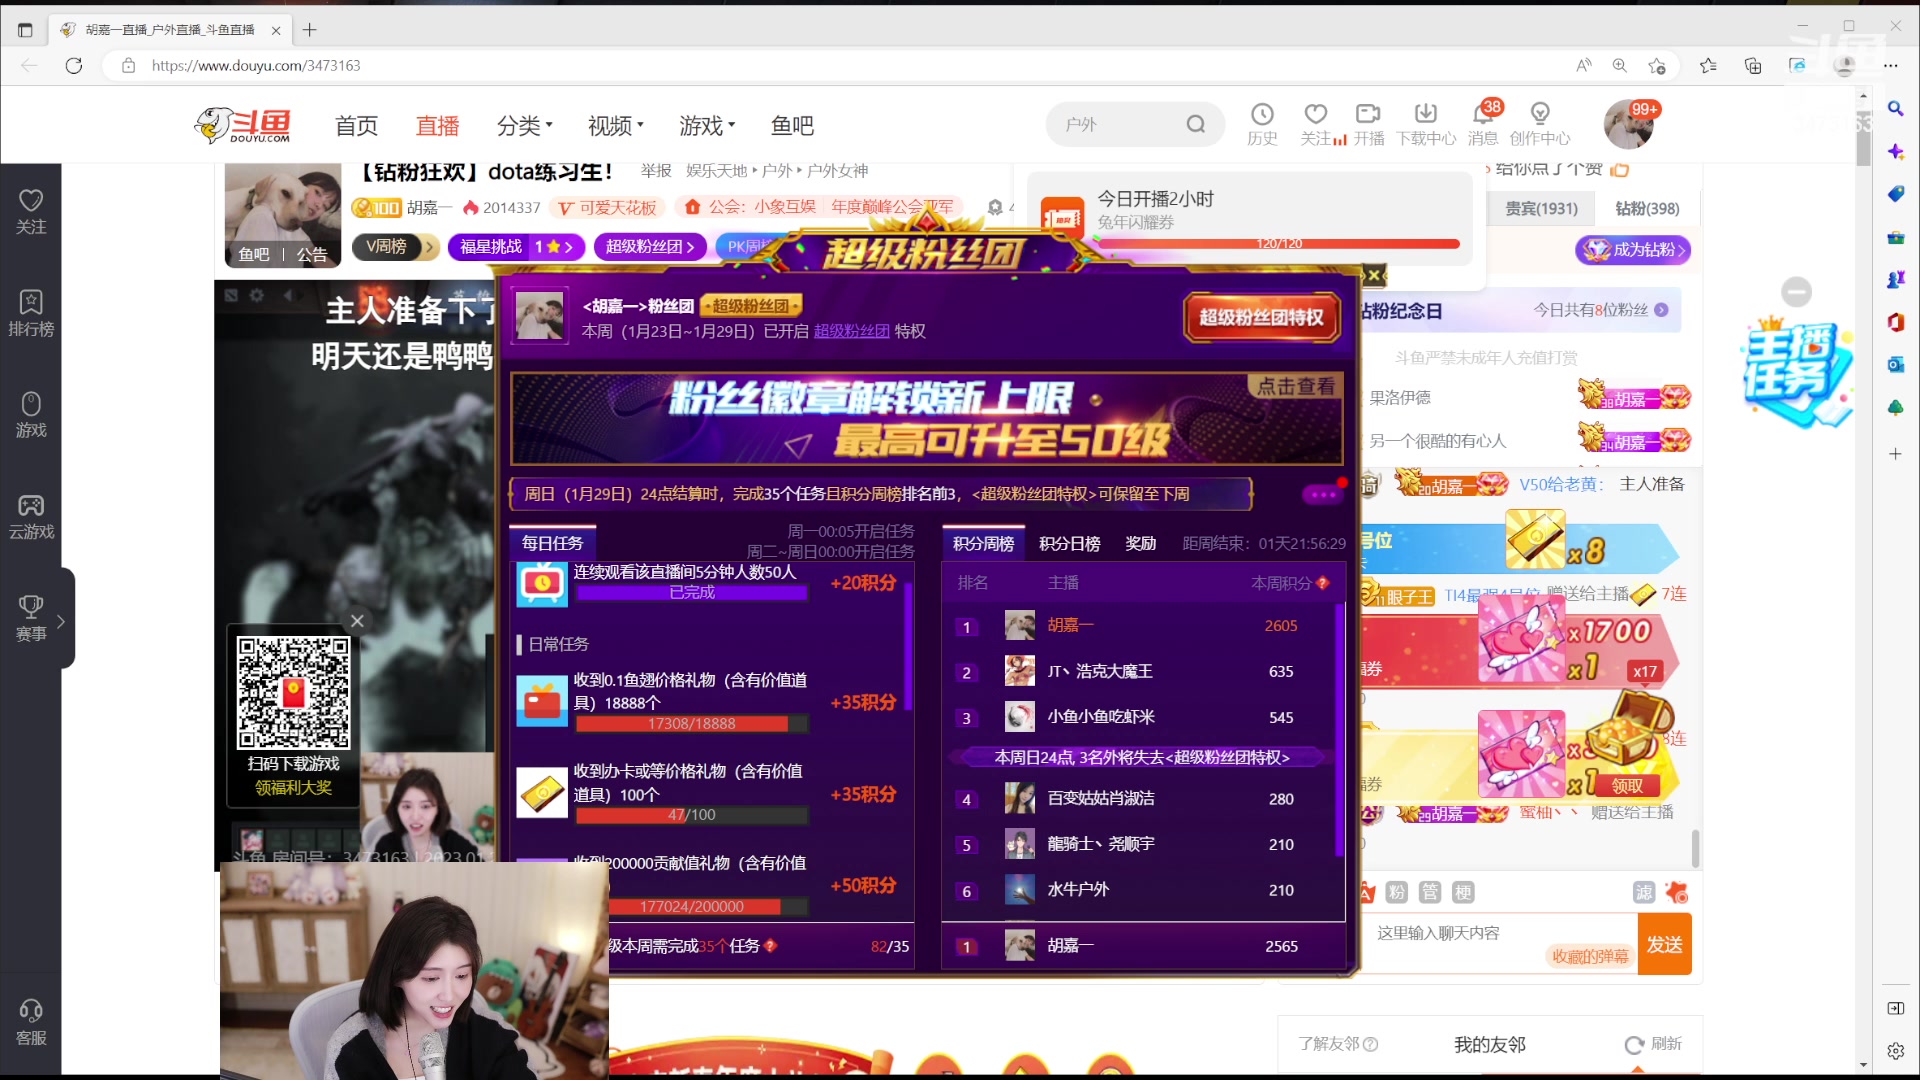Open the 客服 support icon
The width and height of the screenshot is (1920, 1080).
tap(31, 1023)
